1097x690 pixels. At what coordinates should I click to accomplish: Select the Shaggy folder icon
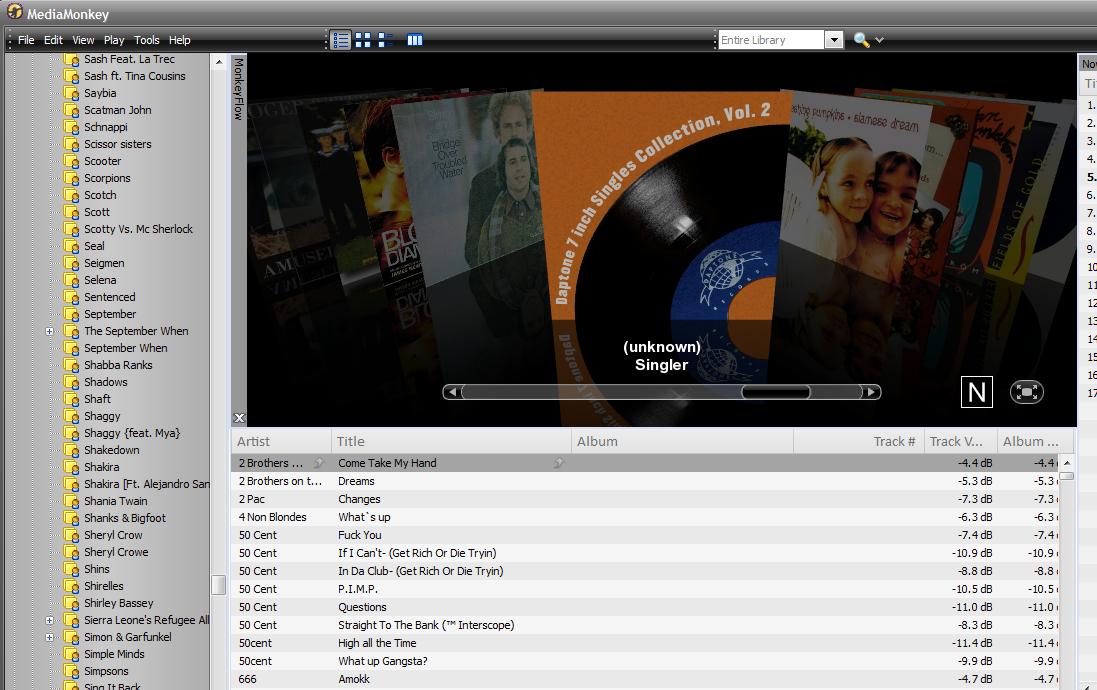[x=71, y=416]
